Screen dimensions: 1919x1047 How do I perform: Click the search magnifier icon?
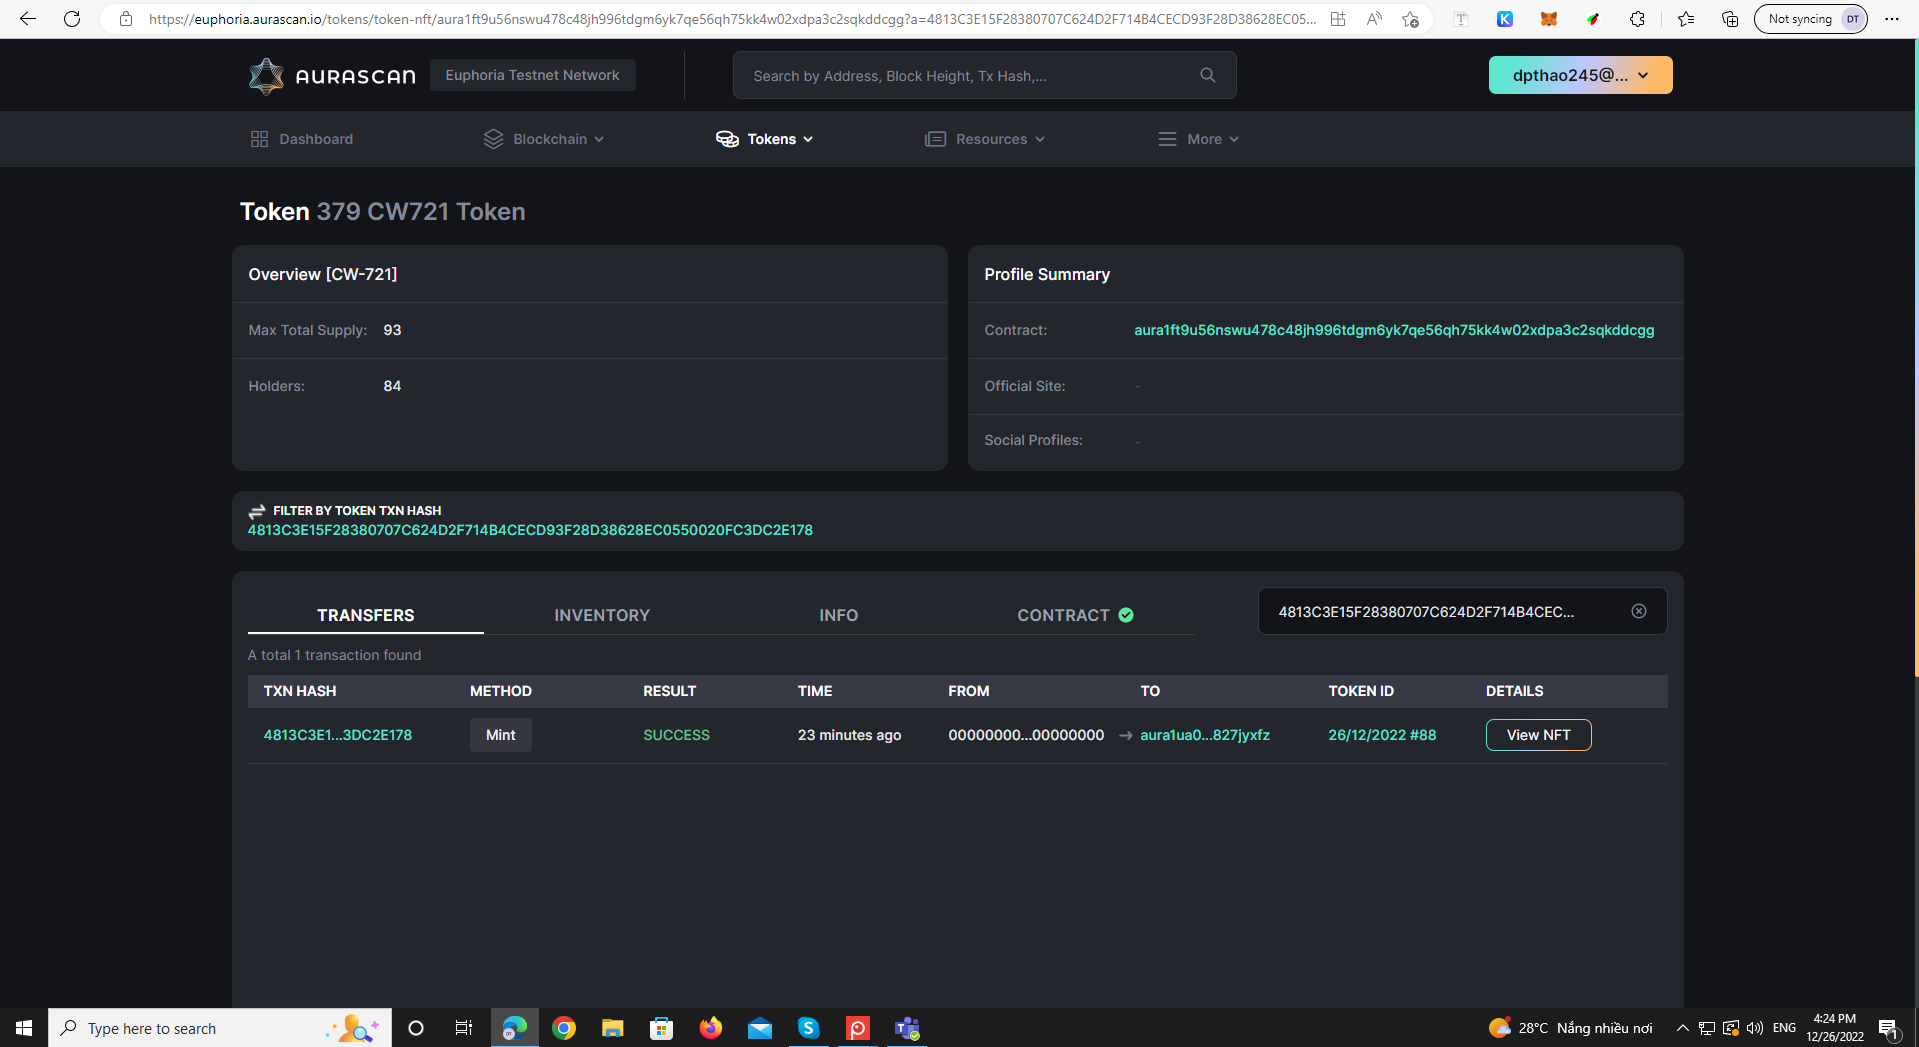[x=1207, y=74]
